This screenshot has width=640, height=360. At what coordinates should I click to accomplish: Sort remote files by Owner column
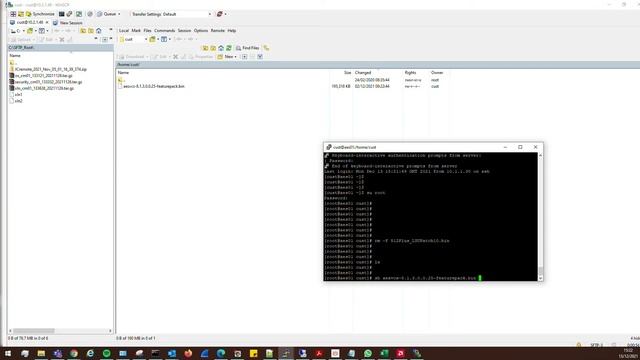pyautogui.click(x=437, y=73)
